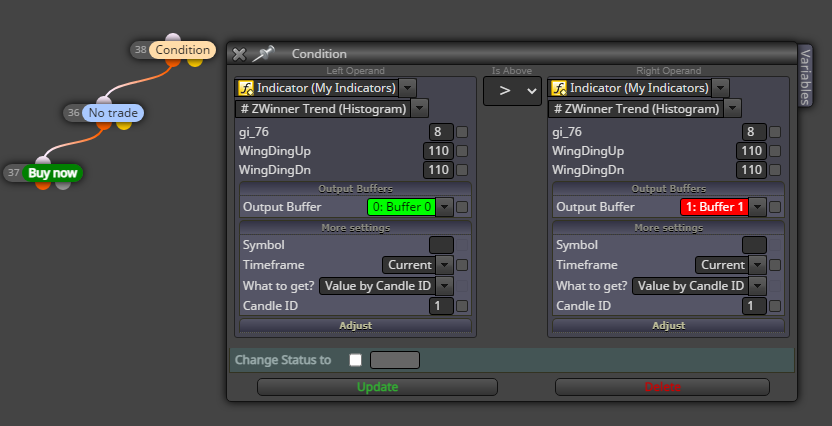
Task: Click Right Operand gi_76 value field
Action: pos(755,132)
